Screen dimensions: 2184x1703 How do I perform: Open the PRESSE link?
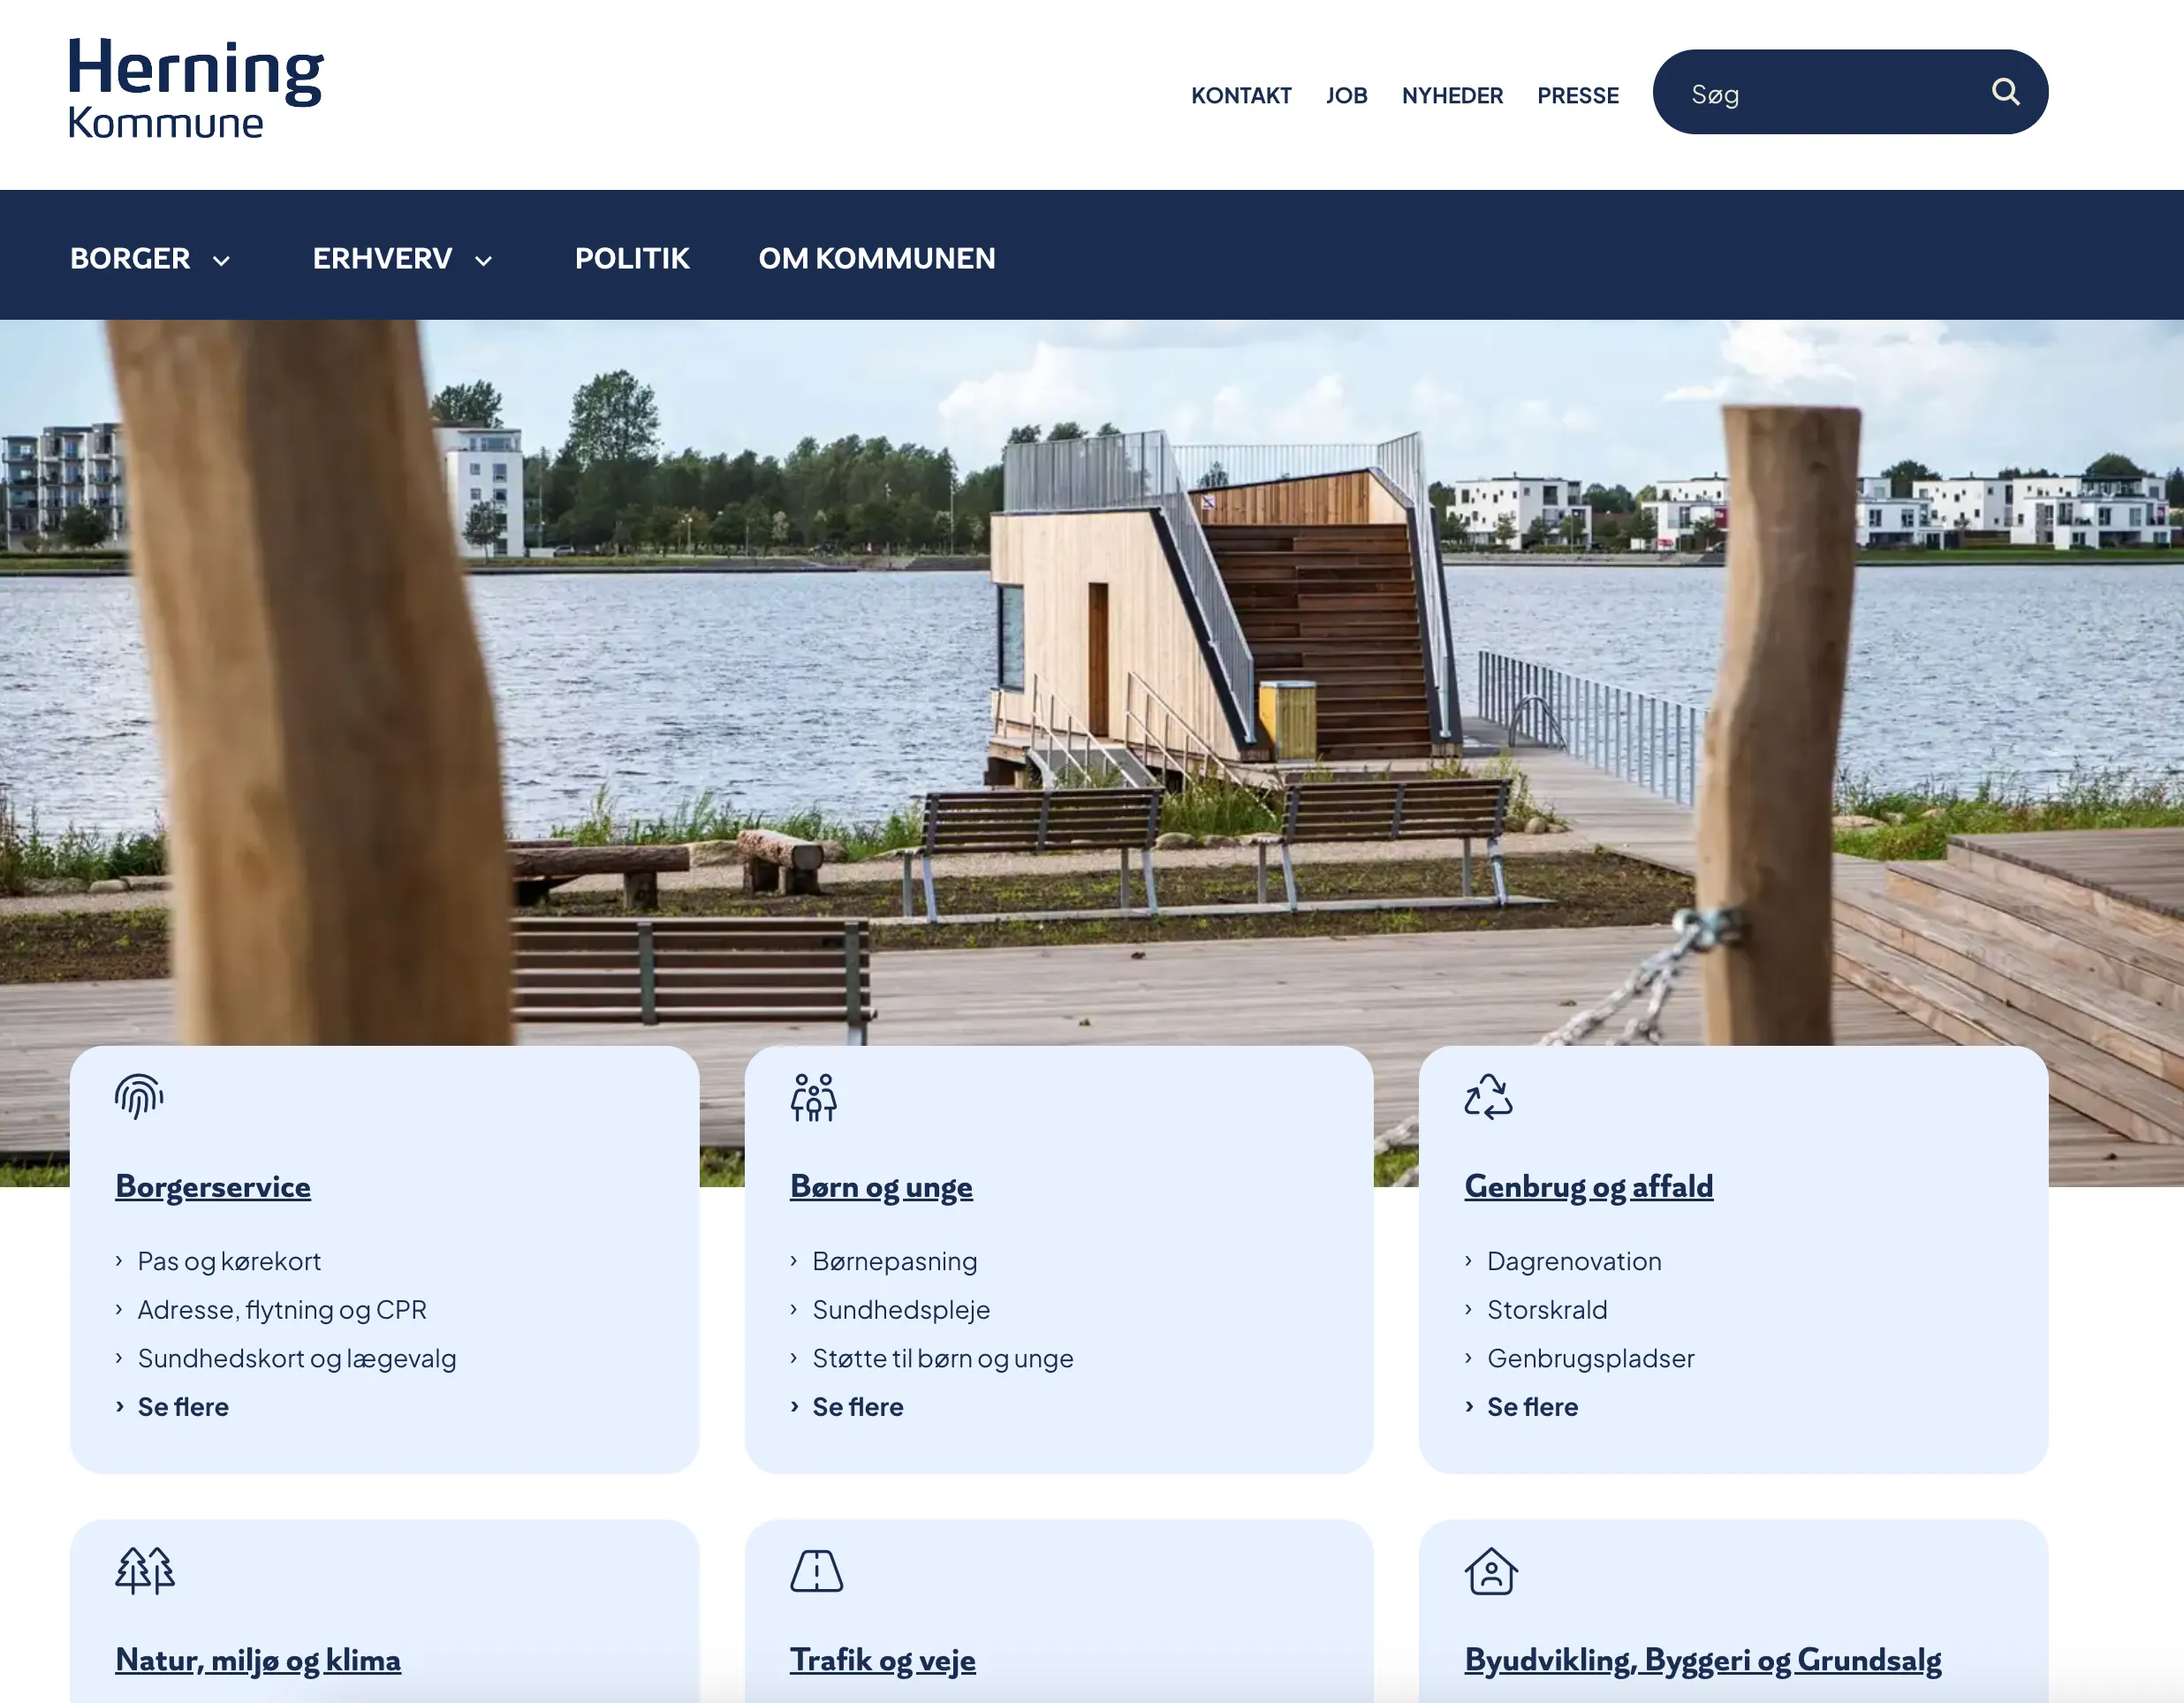(1577, 95)
